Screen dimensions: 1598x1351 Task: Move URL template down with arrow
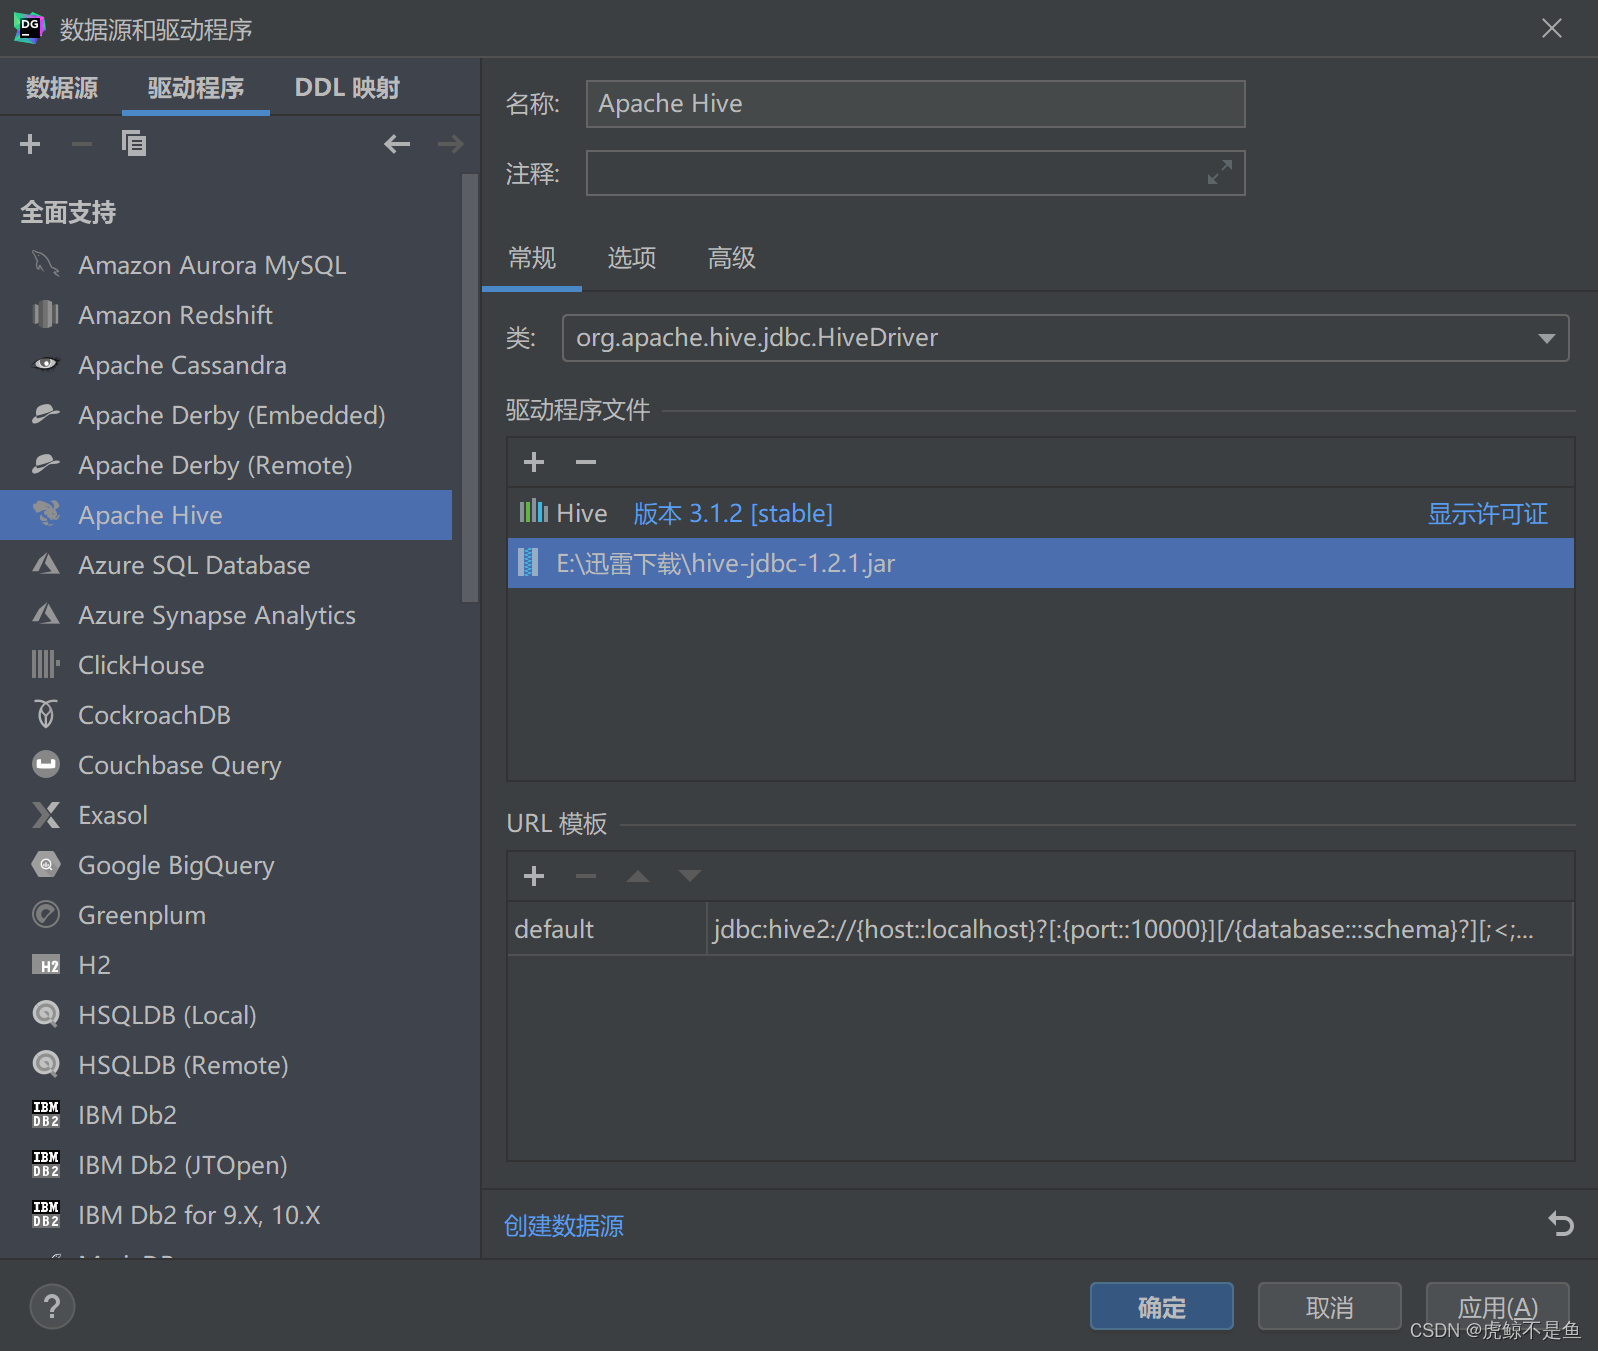(x=690, y=876)
